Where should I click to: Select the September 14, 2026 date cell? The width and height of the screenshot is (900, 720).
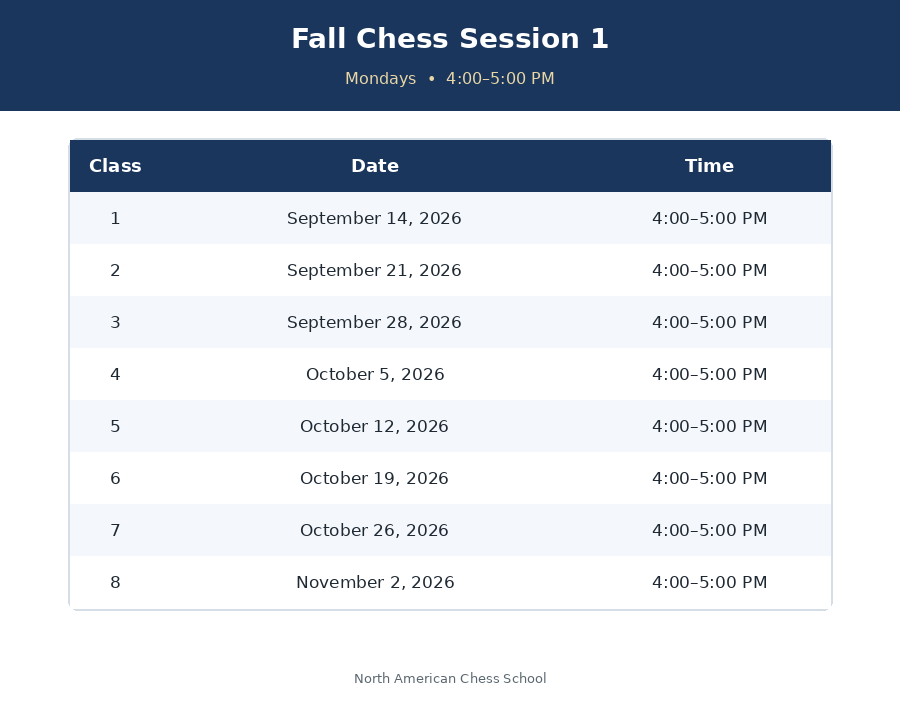point(374,218)
